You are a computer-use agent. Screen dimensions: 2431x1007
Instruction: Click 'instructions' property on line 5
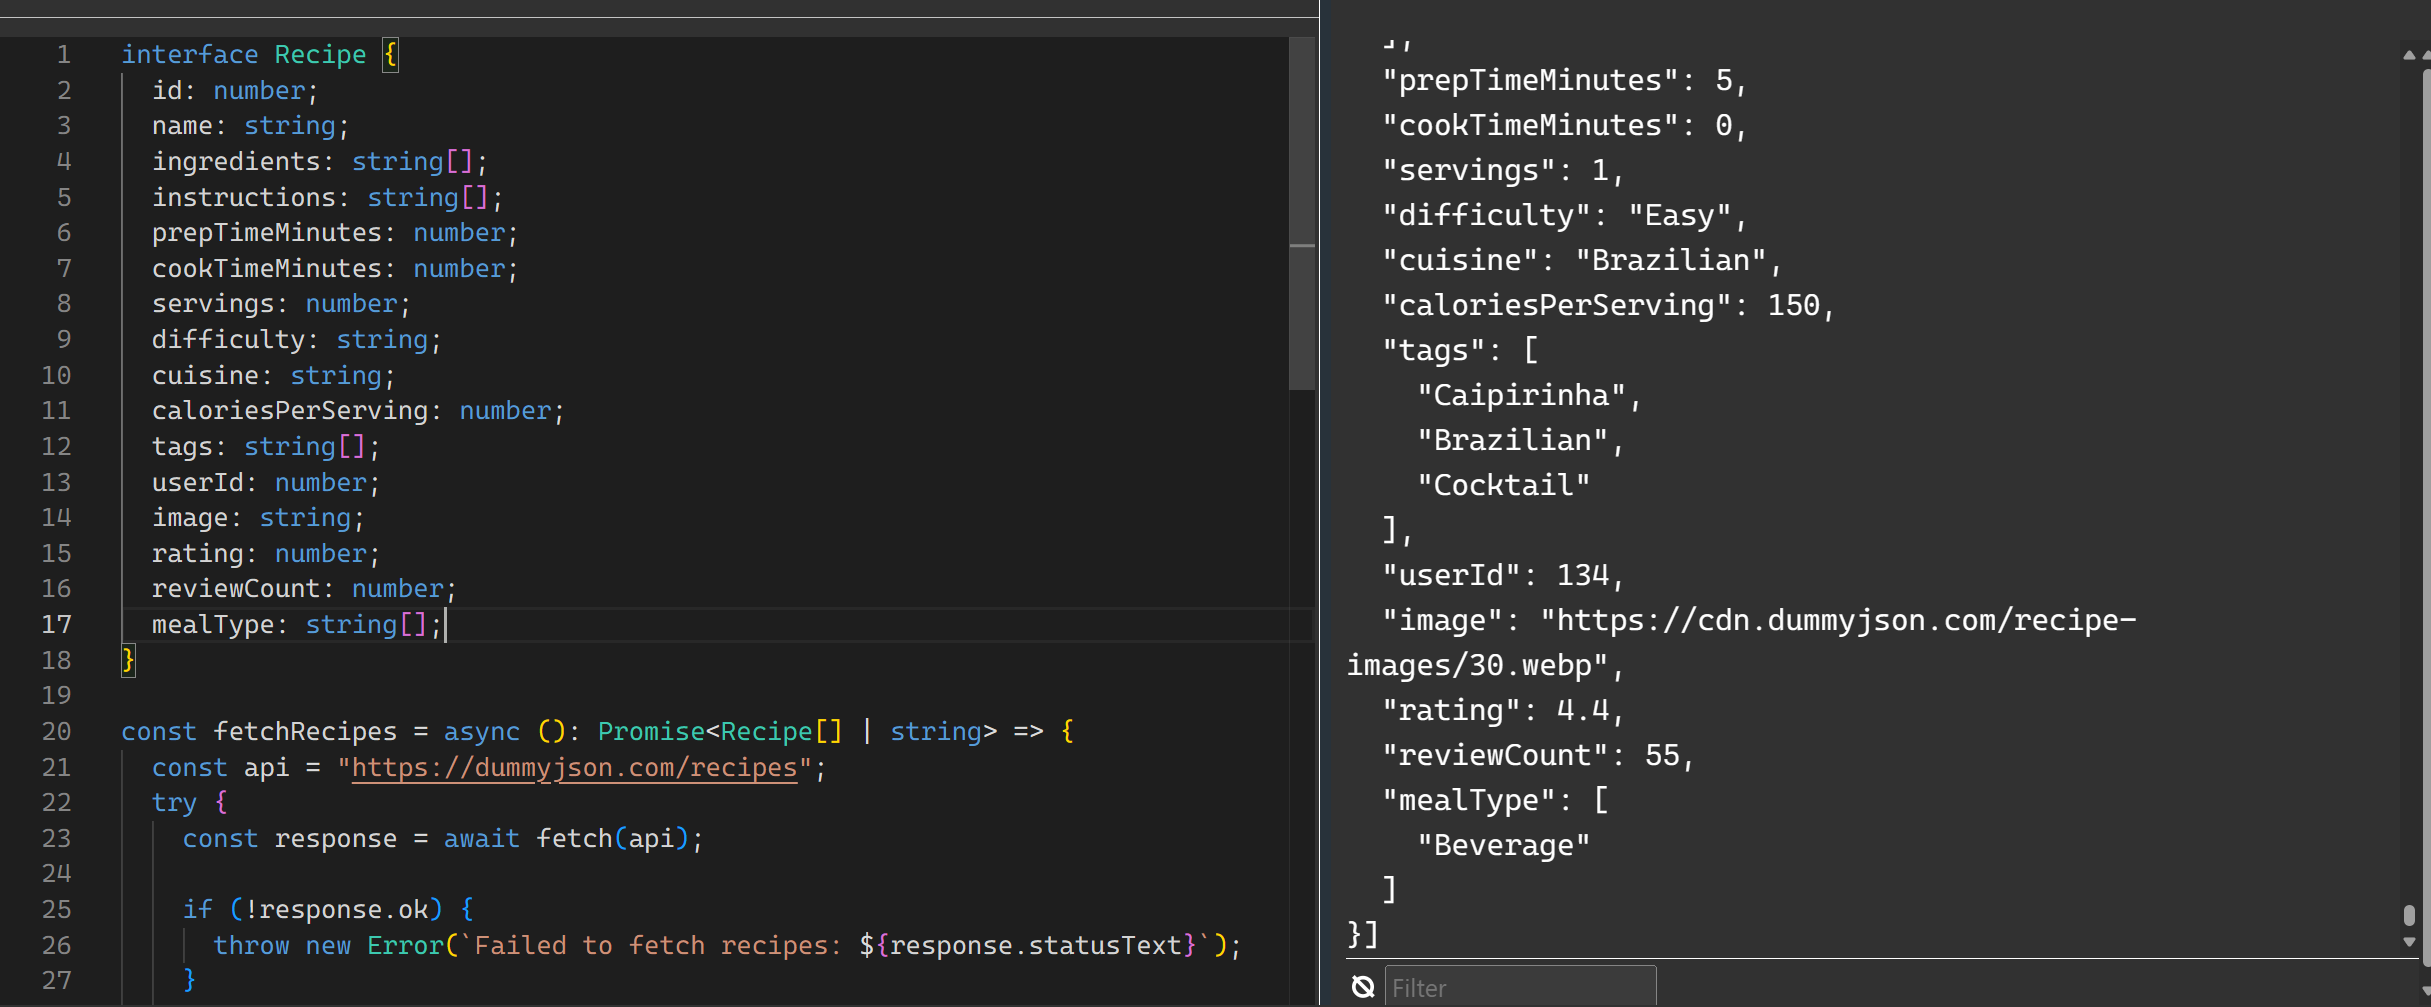click(244, 198)
